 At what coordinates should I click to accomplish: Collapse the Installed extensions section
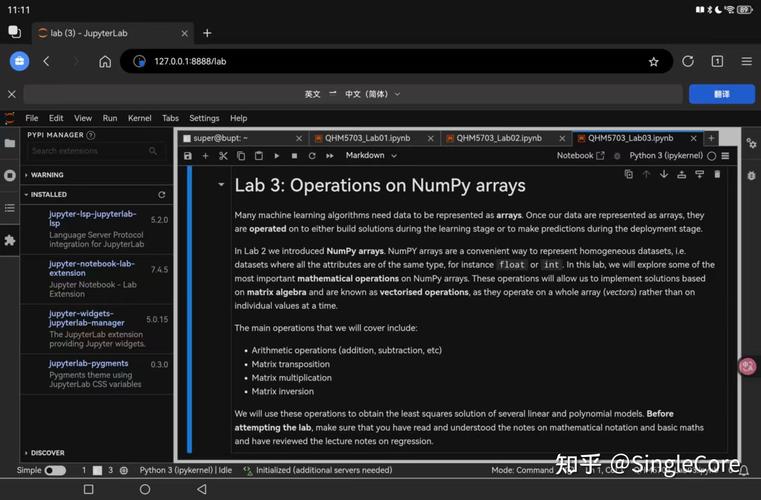(x=48, y=195)
